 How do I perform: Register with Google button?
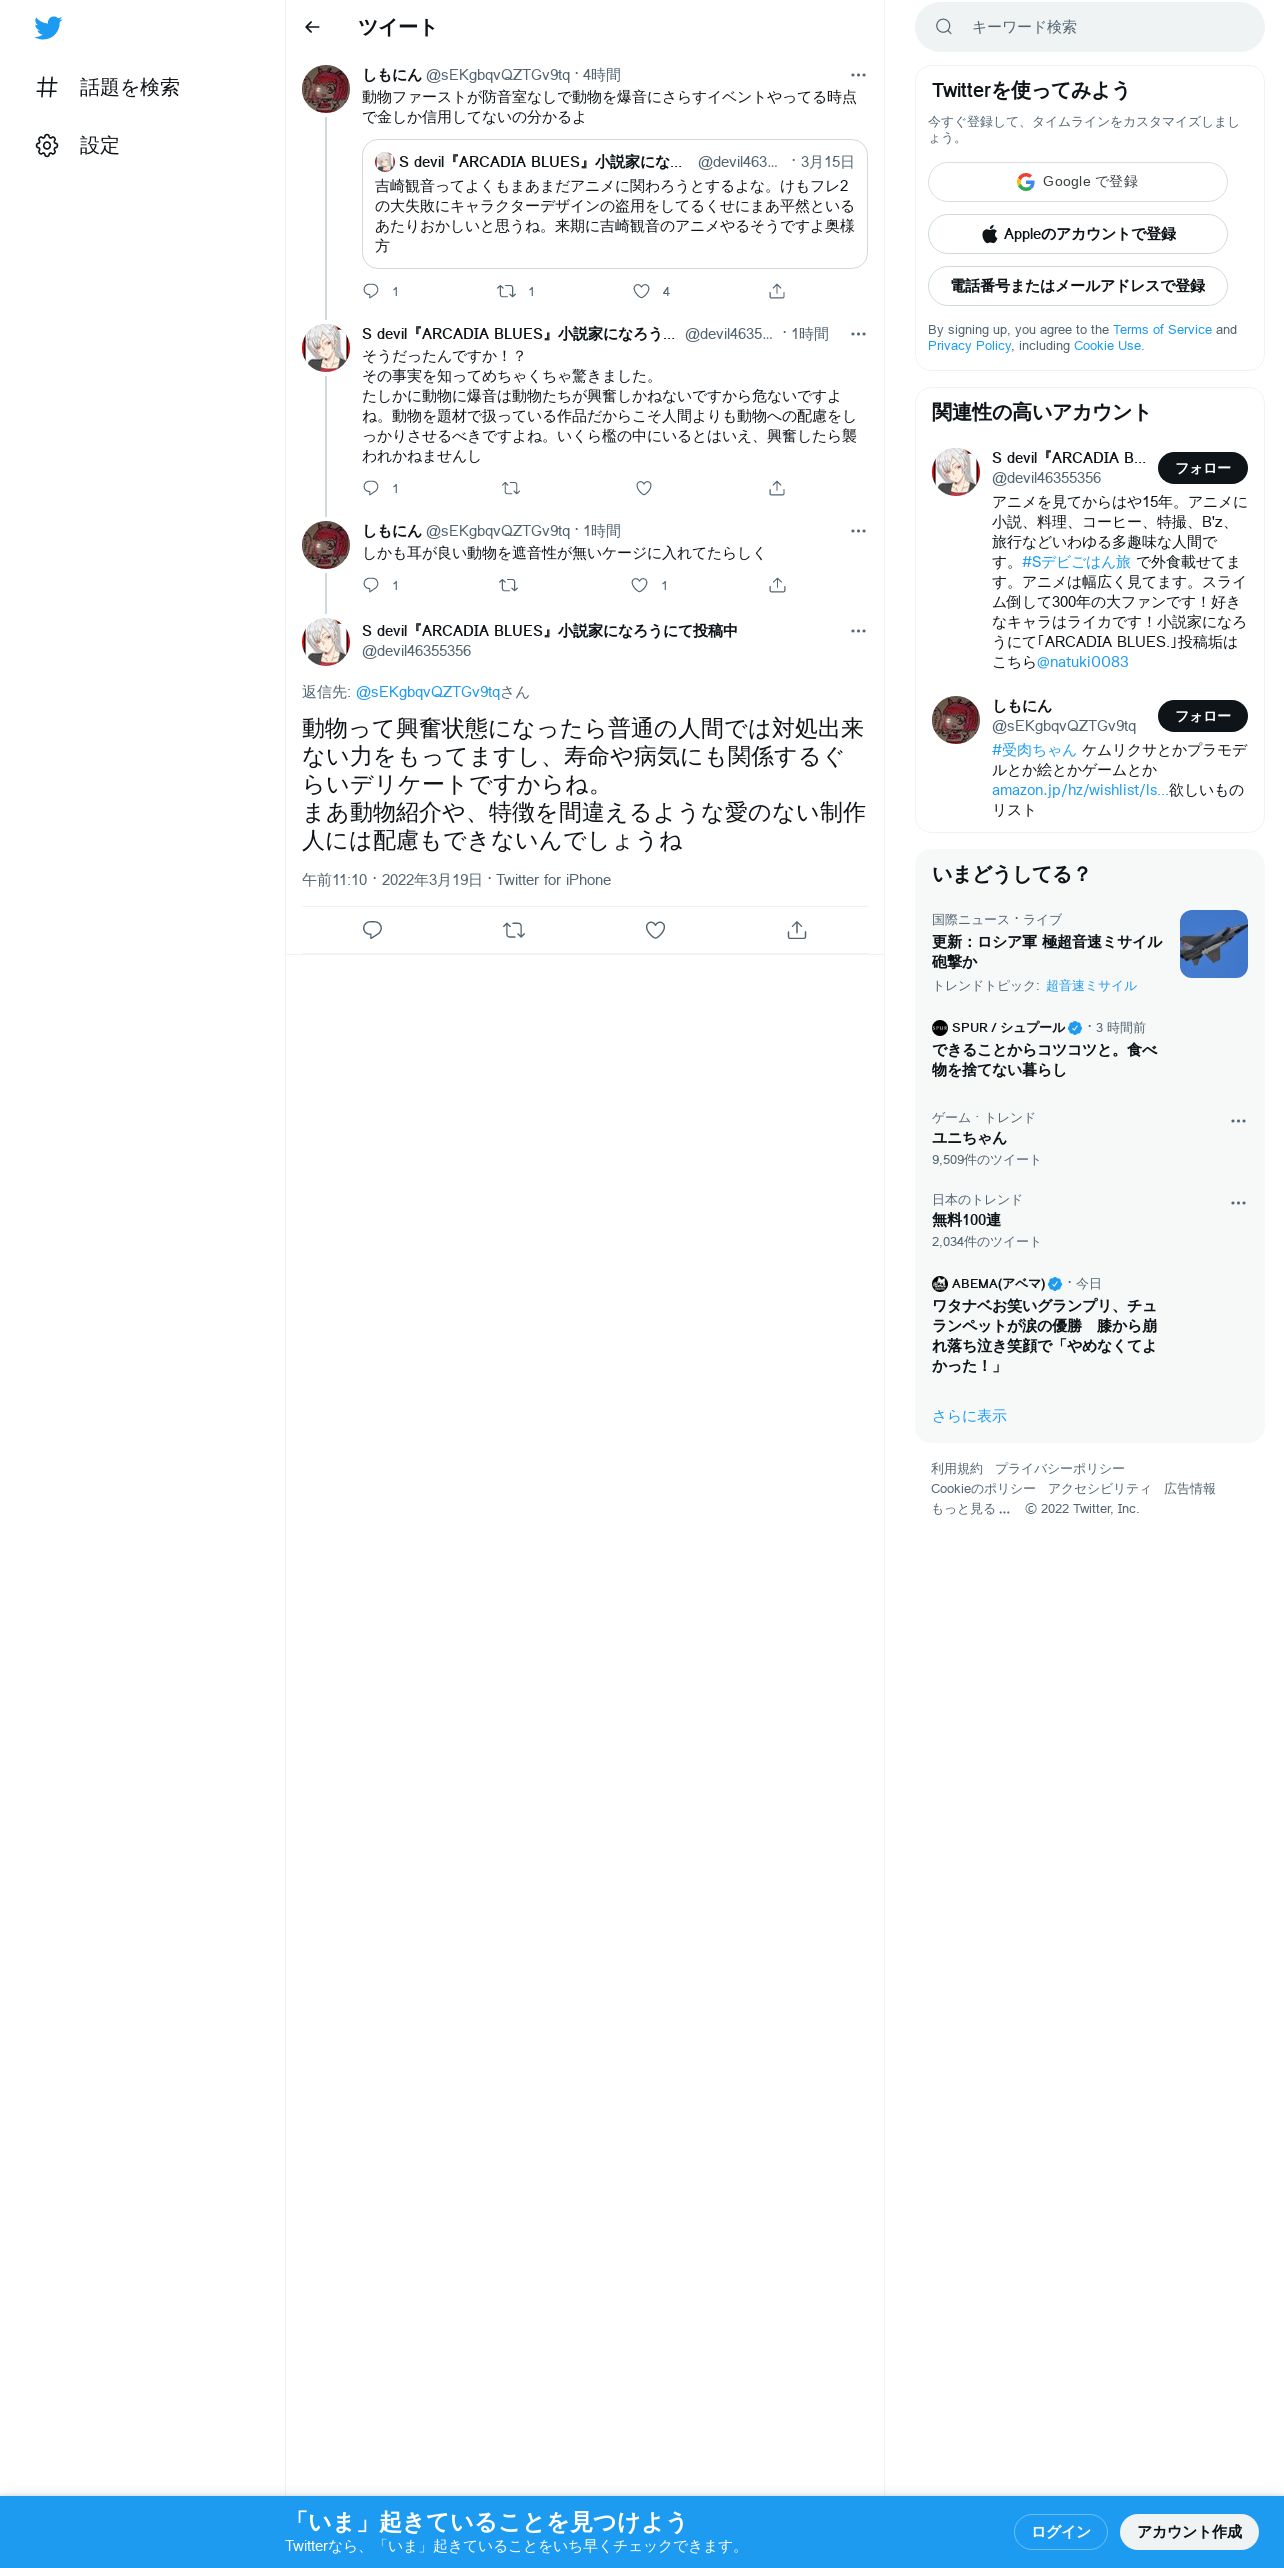[1078, 182]
